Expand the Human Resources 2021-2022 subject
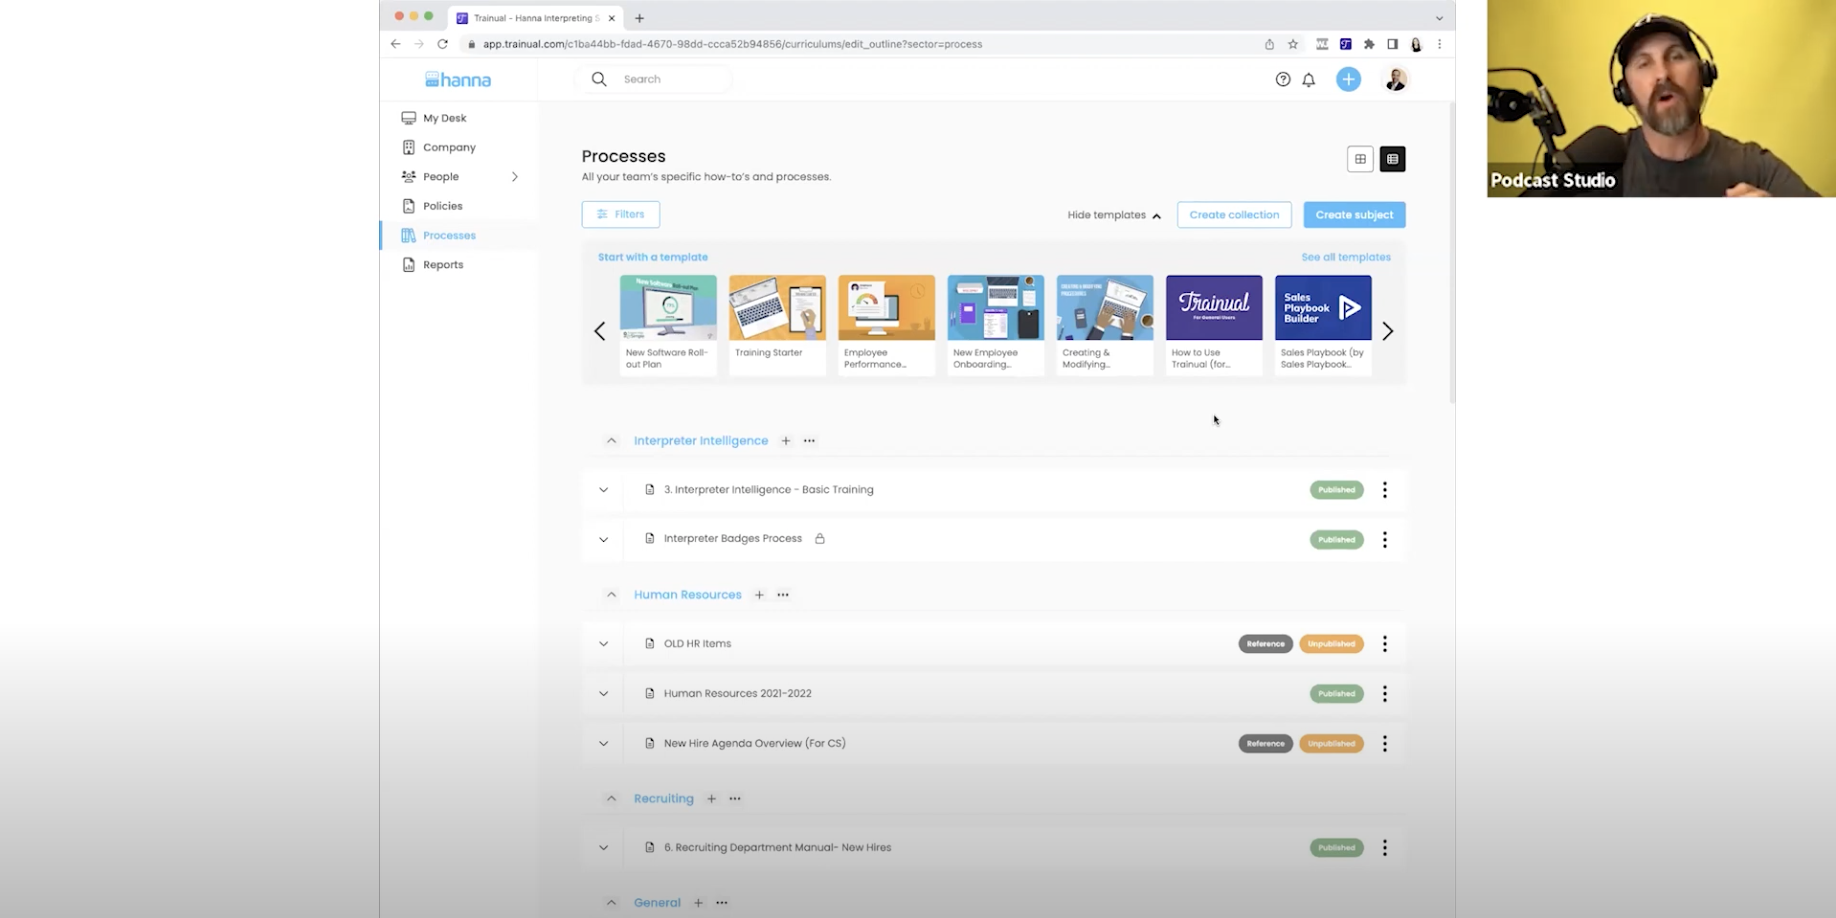 coord(603,693)
